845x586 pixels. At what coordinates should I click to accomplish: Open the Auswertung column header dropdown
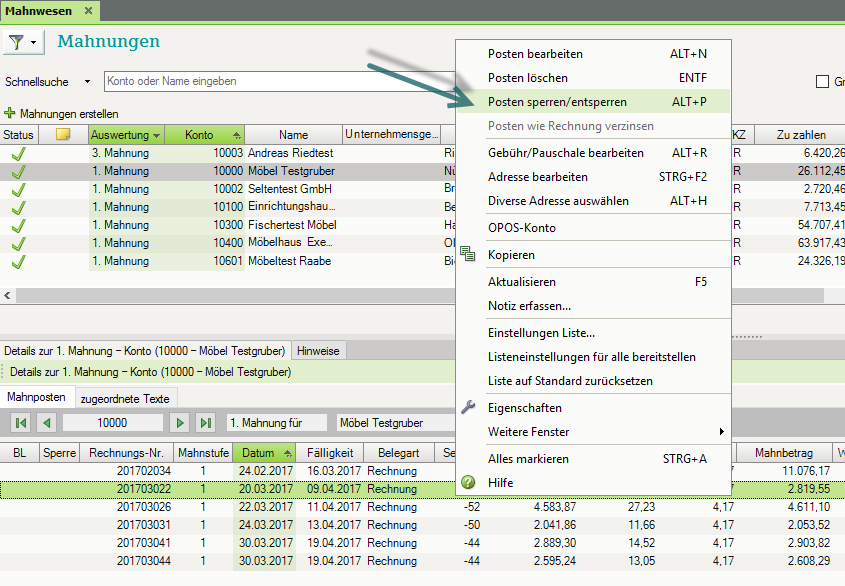pyautogui.click(x=157, y=135)
